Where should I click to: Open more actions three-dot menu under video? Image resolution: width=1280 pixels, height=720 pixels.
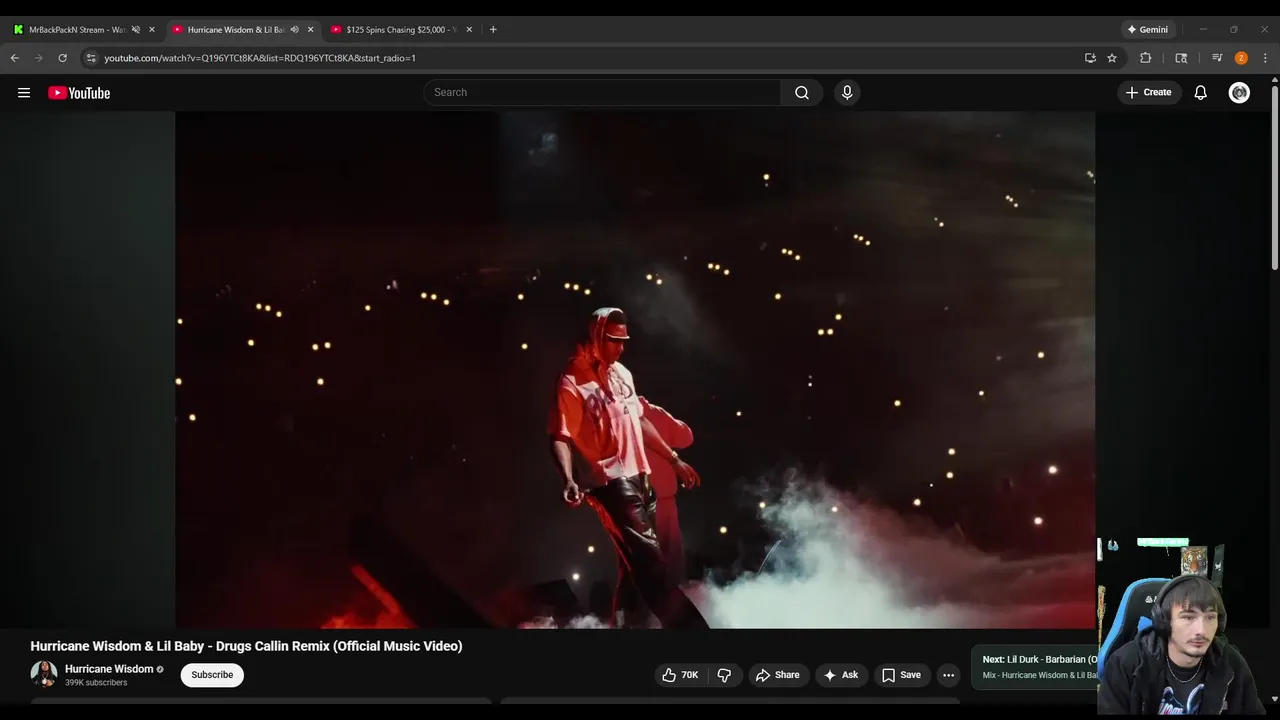948,675
